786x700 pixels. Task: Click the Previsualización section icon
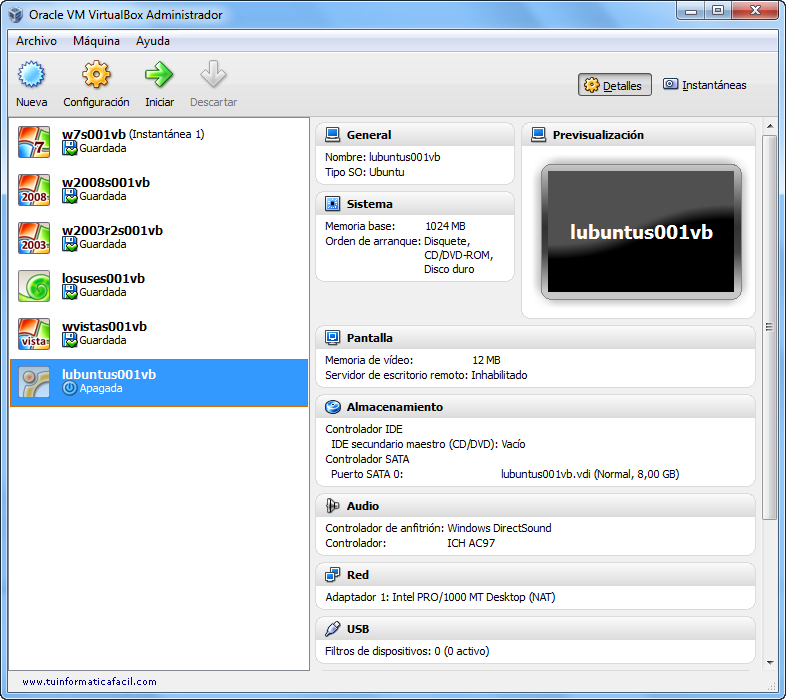click(538, 135)
